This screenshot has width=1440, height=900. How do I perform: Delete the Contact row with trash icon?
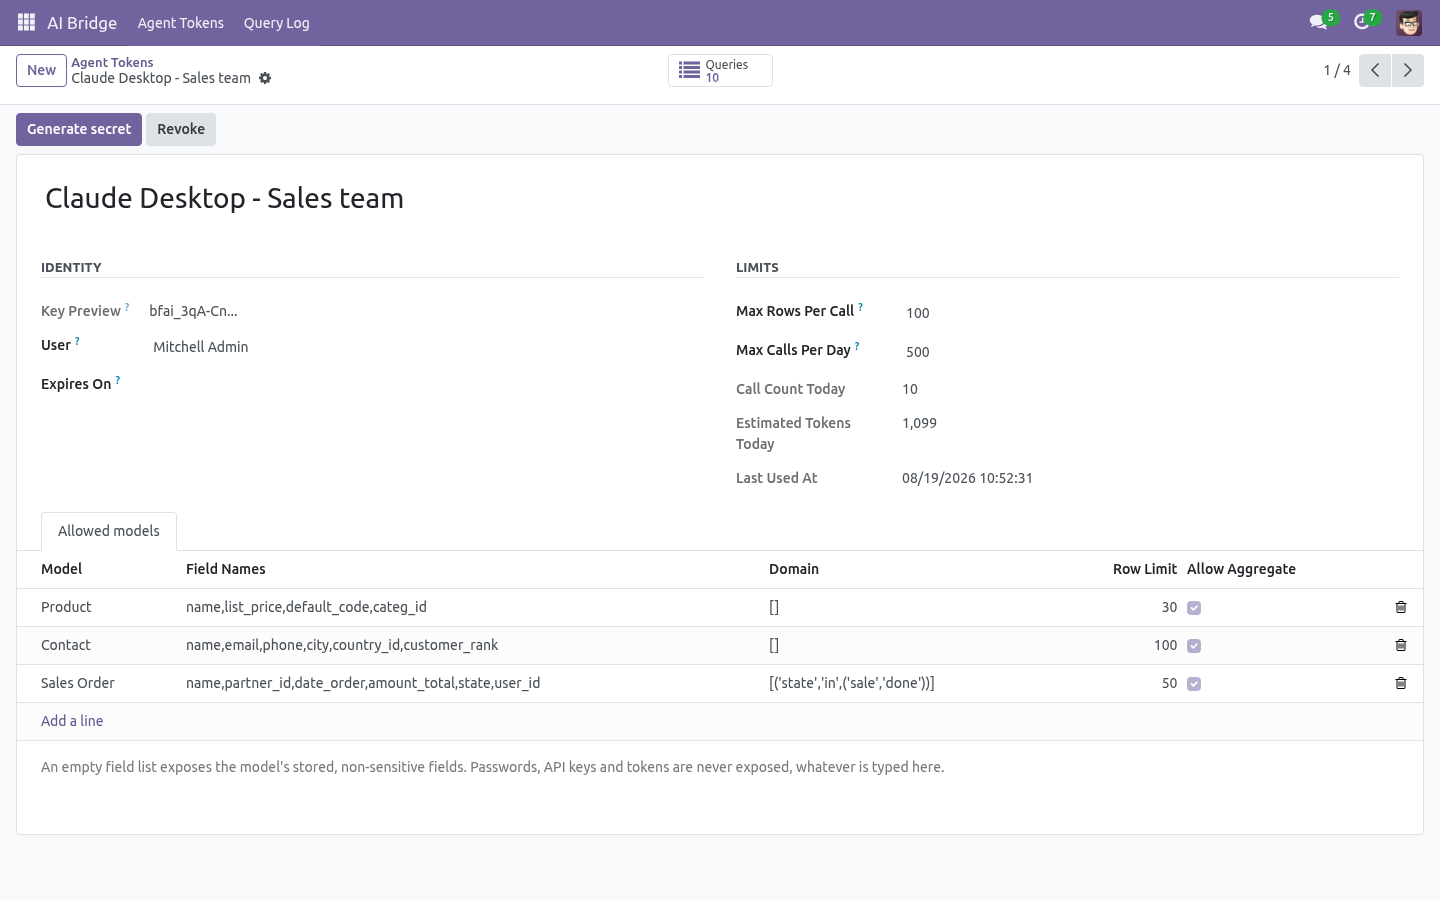point(1401,645)
